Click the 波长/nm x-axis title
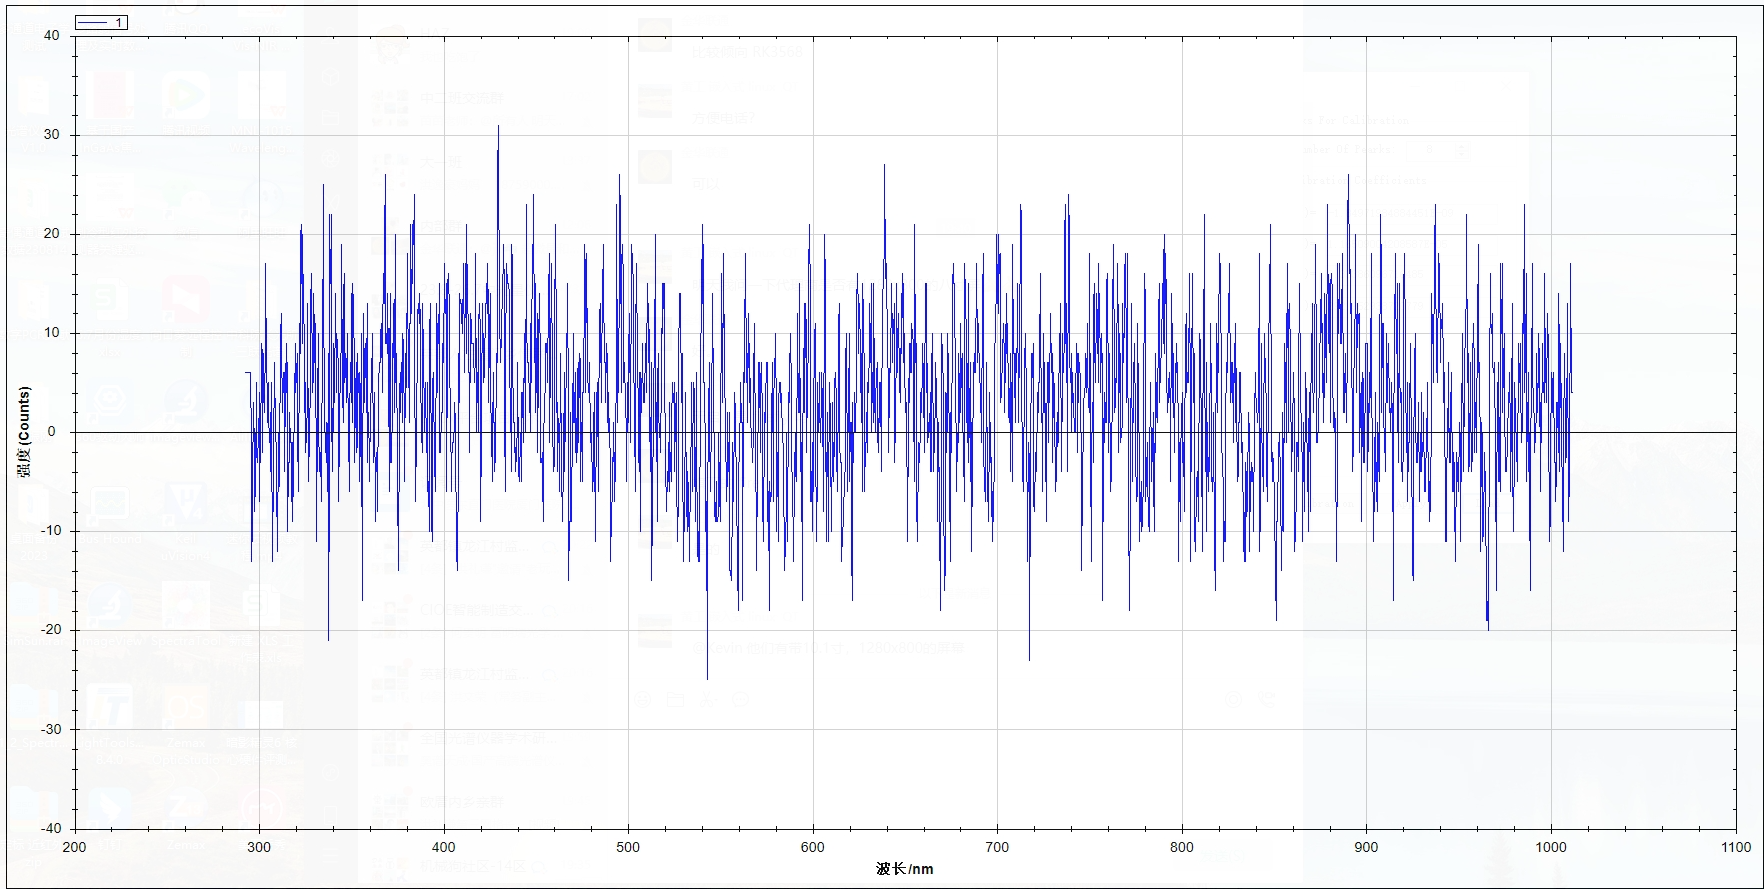 (x=904, y=868)
